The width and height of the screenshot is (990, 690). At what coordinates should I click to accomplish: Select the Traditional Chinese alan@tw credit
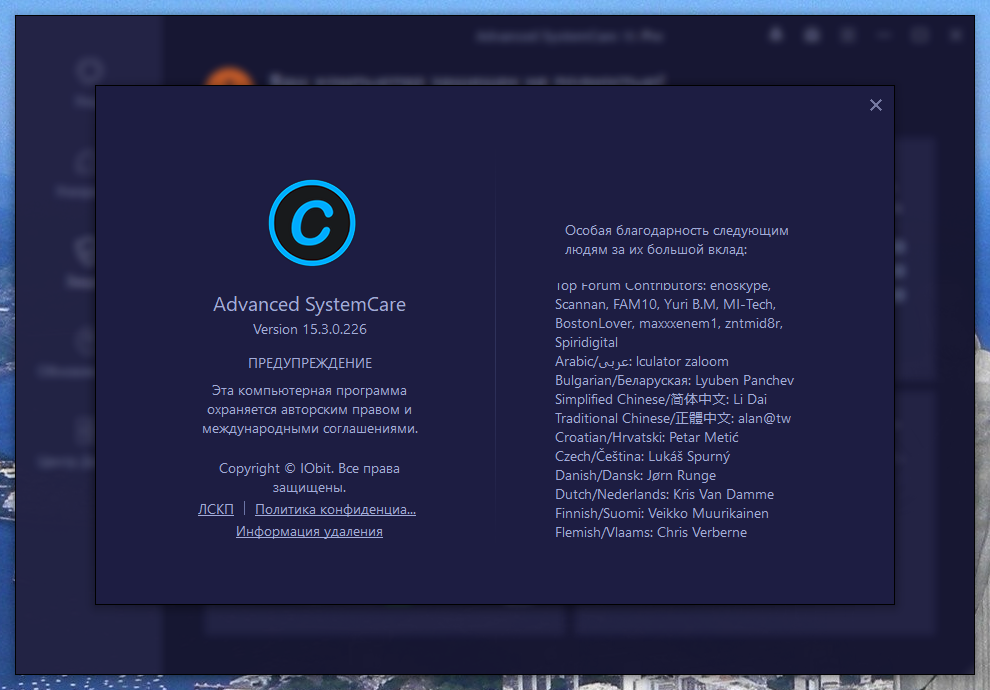672,418
